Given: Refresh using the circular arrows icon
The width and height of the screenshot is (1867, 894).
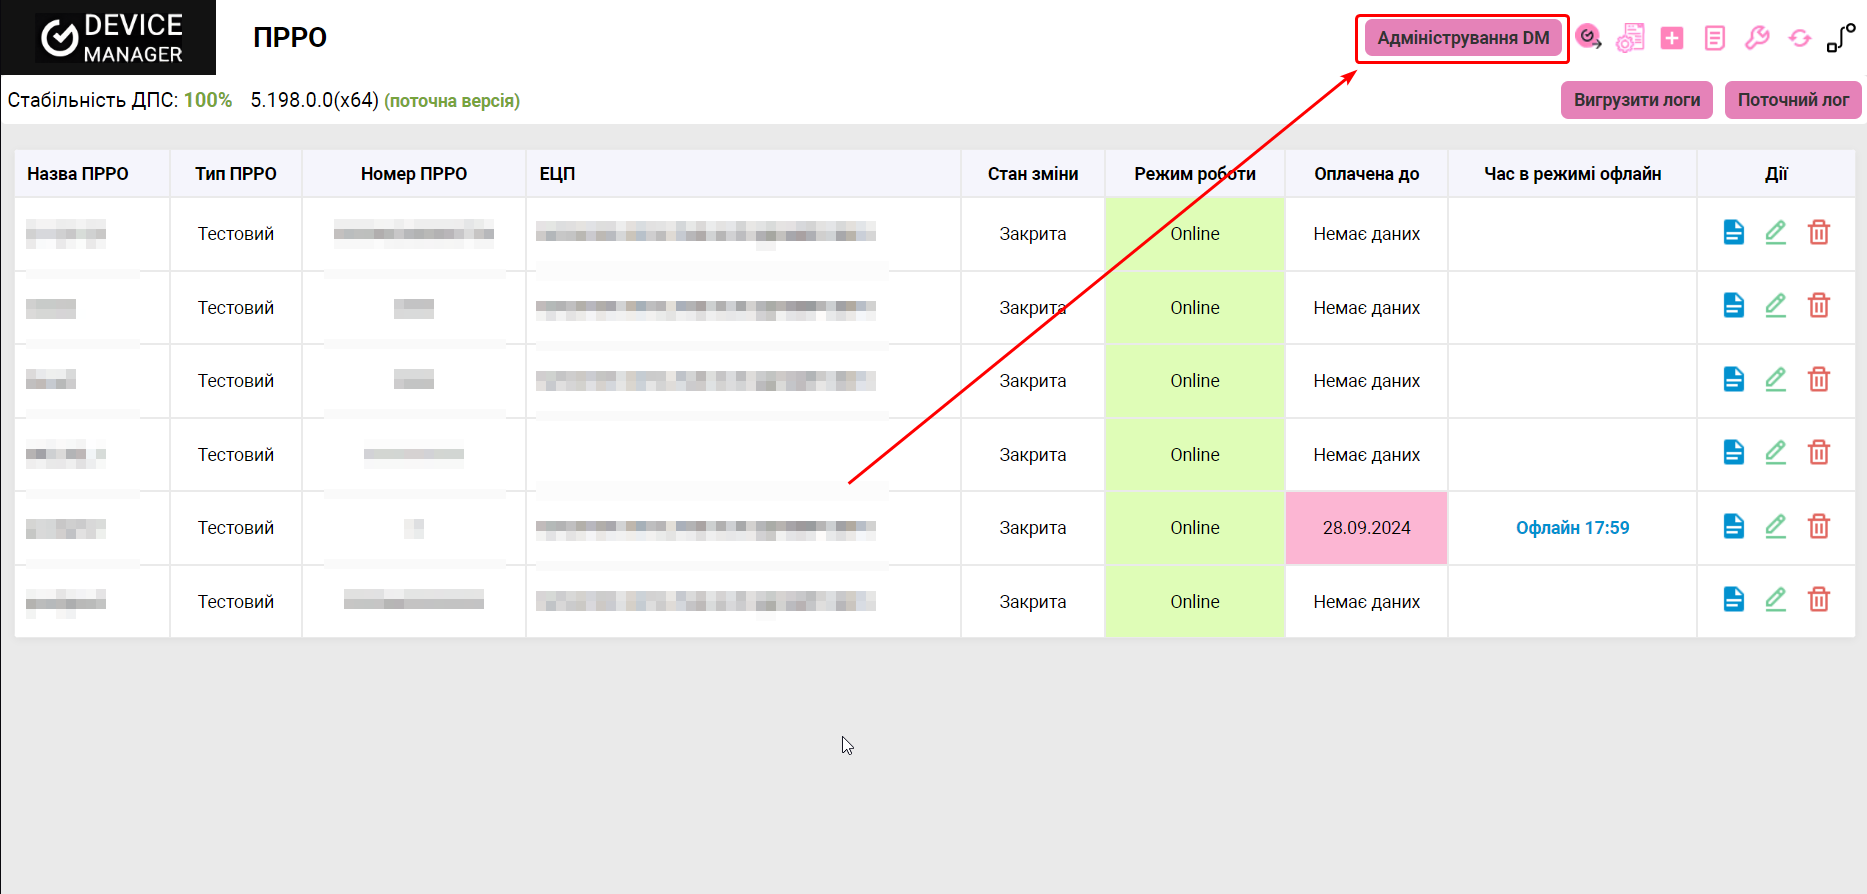Looking at the screenshot, I should pyautogui.click(x=1800, y=38).
